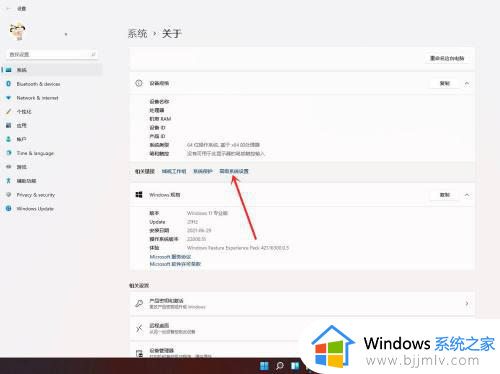
Task: Click the Apps icon in the sidebar
Action: (9, 125)
